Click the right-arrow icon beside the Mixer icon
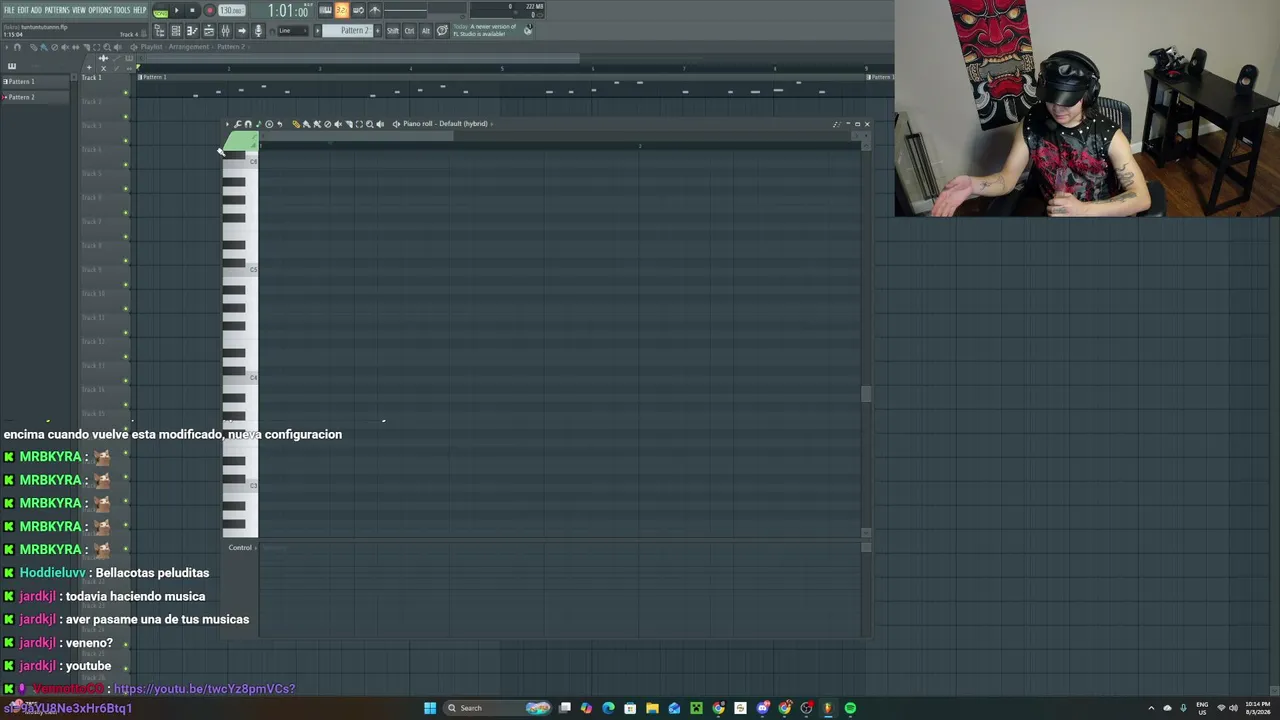The width and height of the screenshot is (1280, 720). click(x=241, y=31)
